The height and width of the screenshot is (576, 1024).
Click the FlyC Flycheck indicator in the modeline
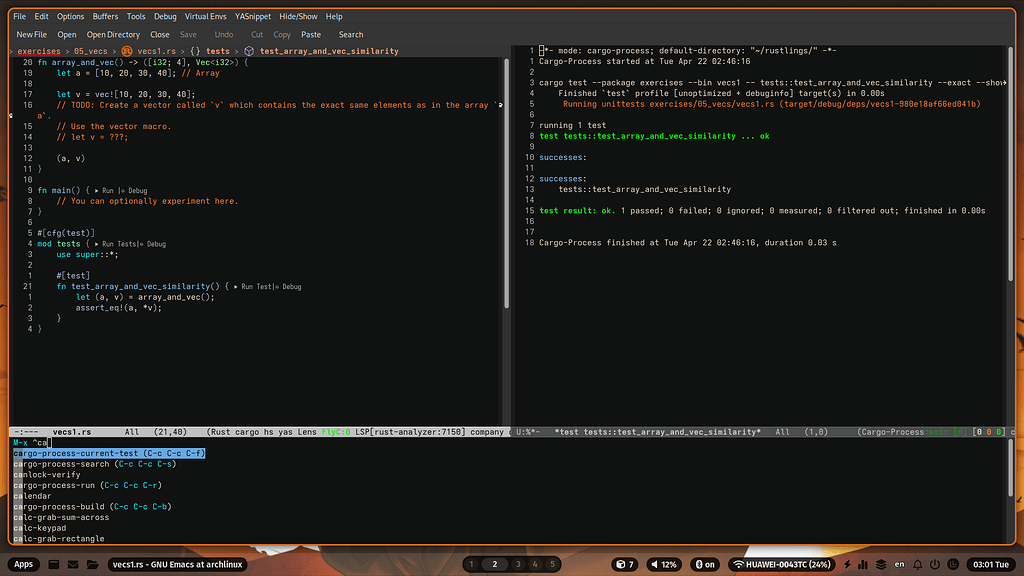[336, 432]
